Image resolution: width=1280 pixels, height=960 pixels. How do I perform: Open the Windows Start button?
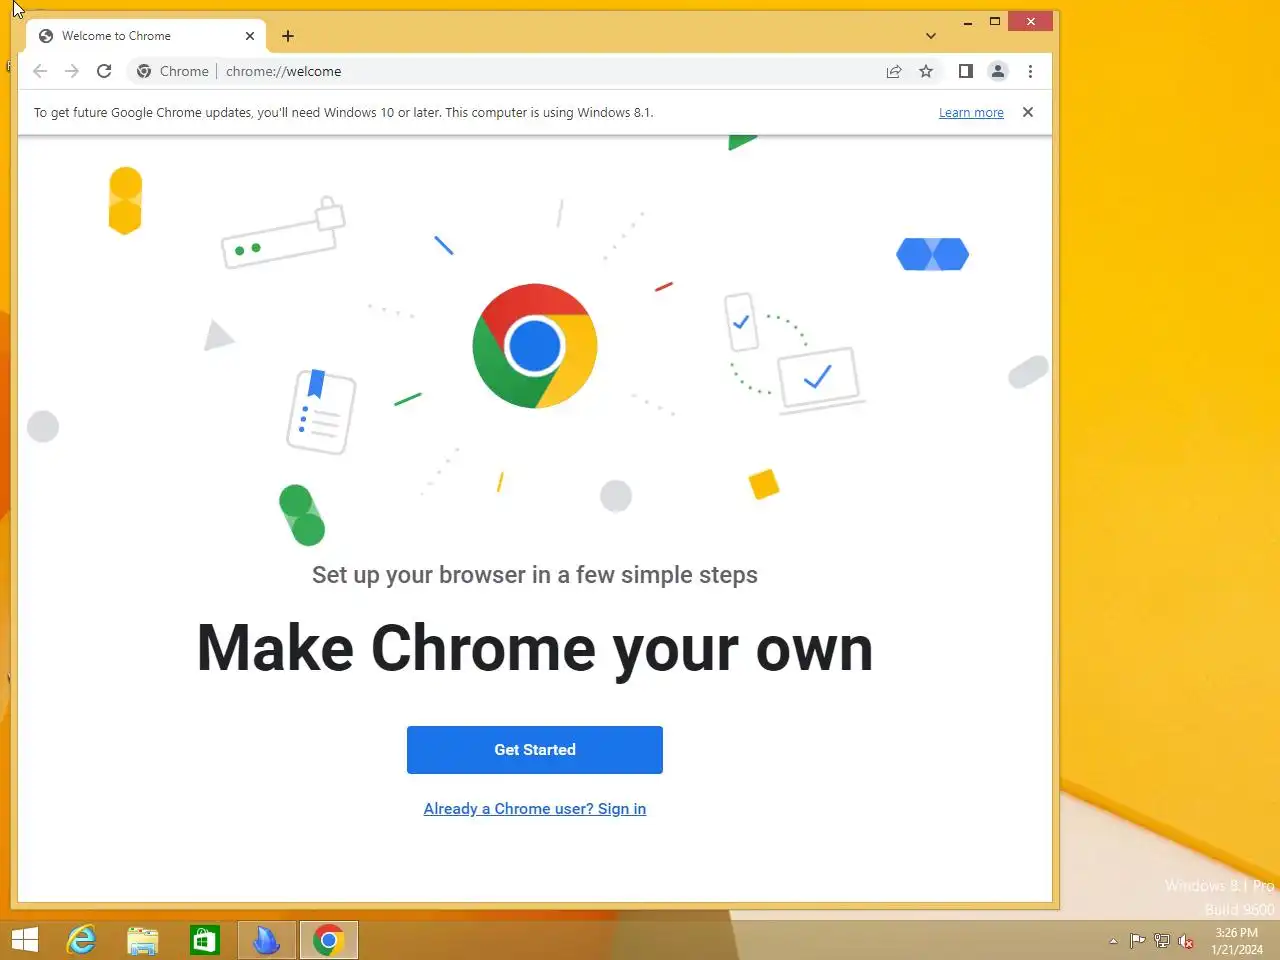click(25, 940)
